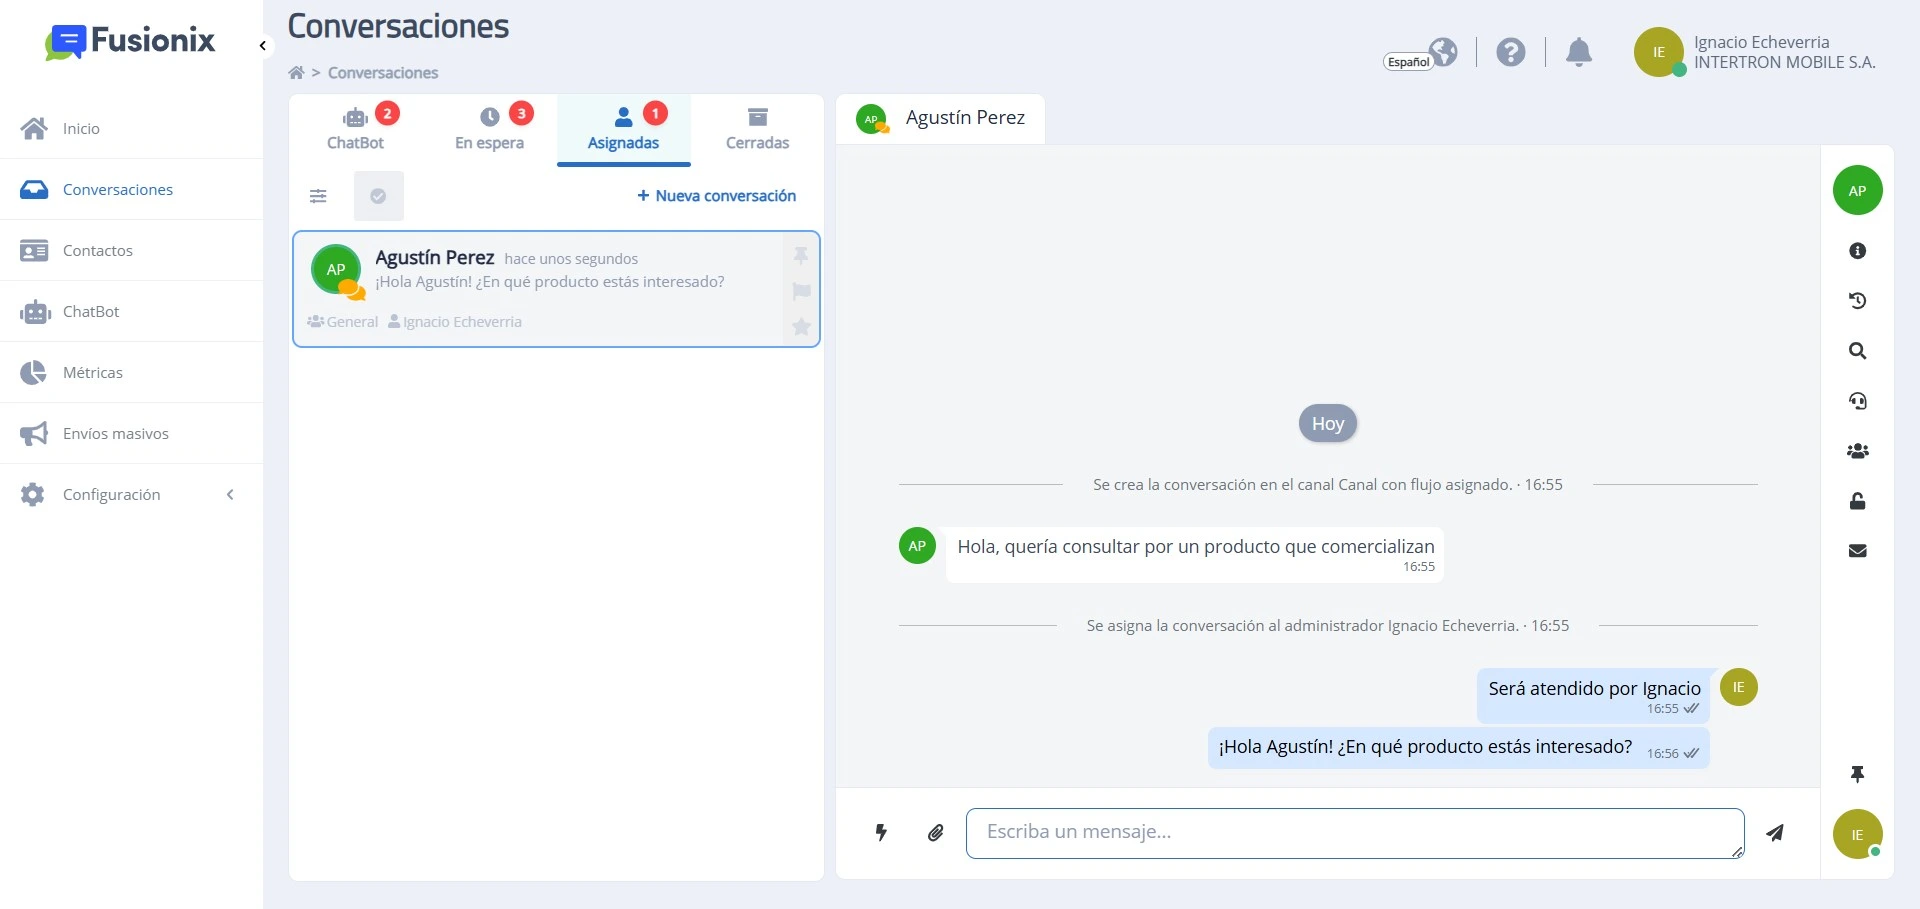This screenshot has height=909, width=1920.
Task: Click the AP contact avatar in right panel
Action: (1858, 190)
